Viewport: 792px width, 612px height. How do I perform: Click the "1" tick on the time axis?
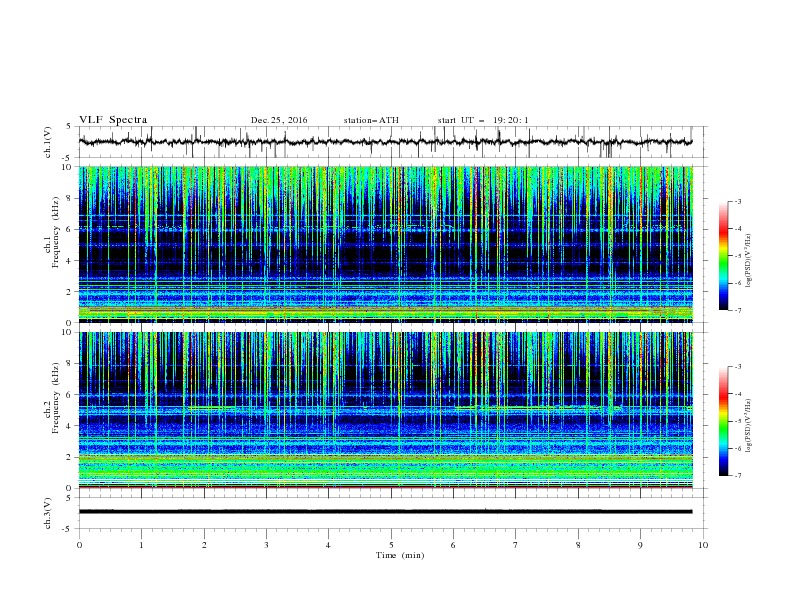pyautogui.click(x=141, y=545)
